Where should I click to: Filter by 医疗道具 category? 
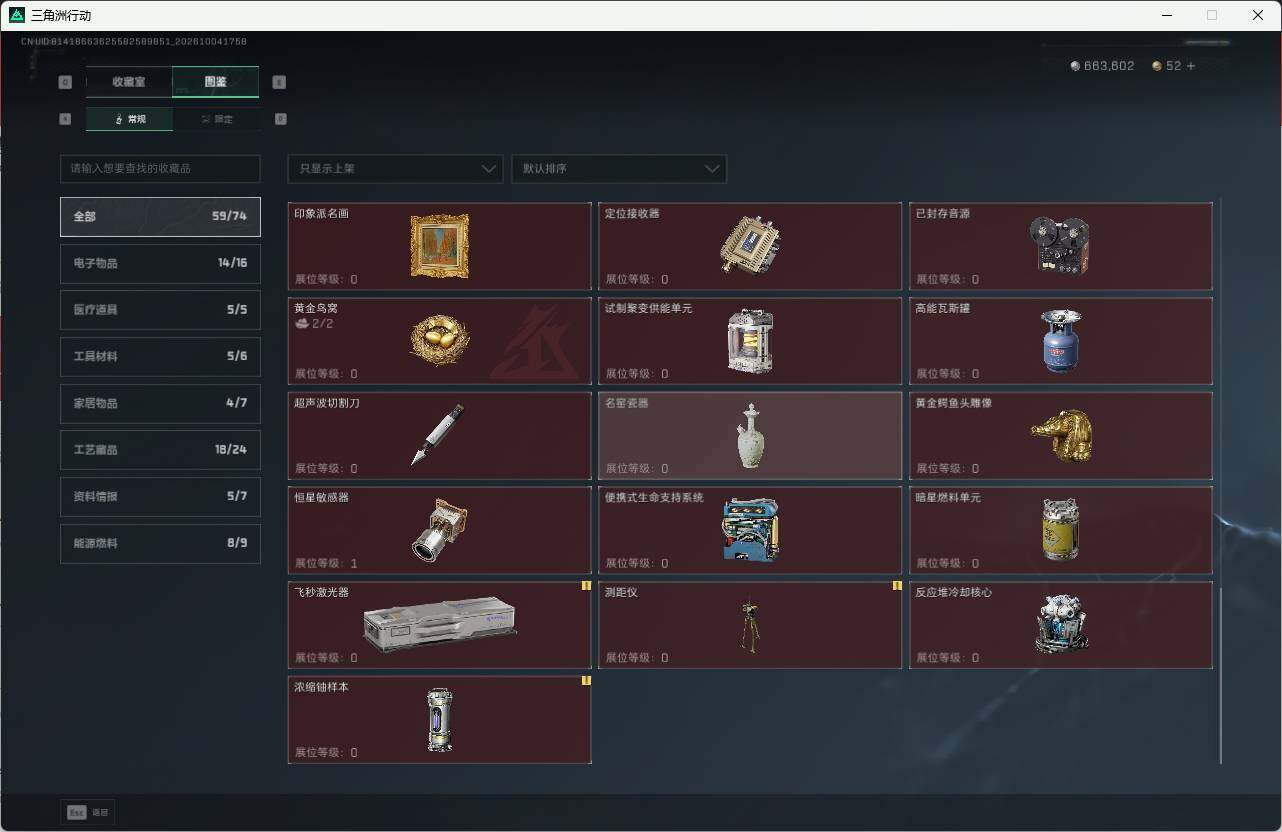[160, 310]
